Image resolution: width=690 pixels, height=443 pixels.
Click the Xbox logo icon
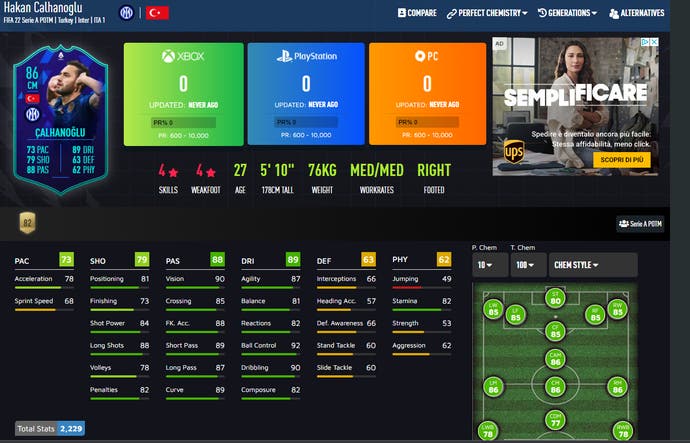pyautogui.click(x=168, y=56)
